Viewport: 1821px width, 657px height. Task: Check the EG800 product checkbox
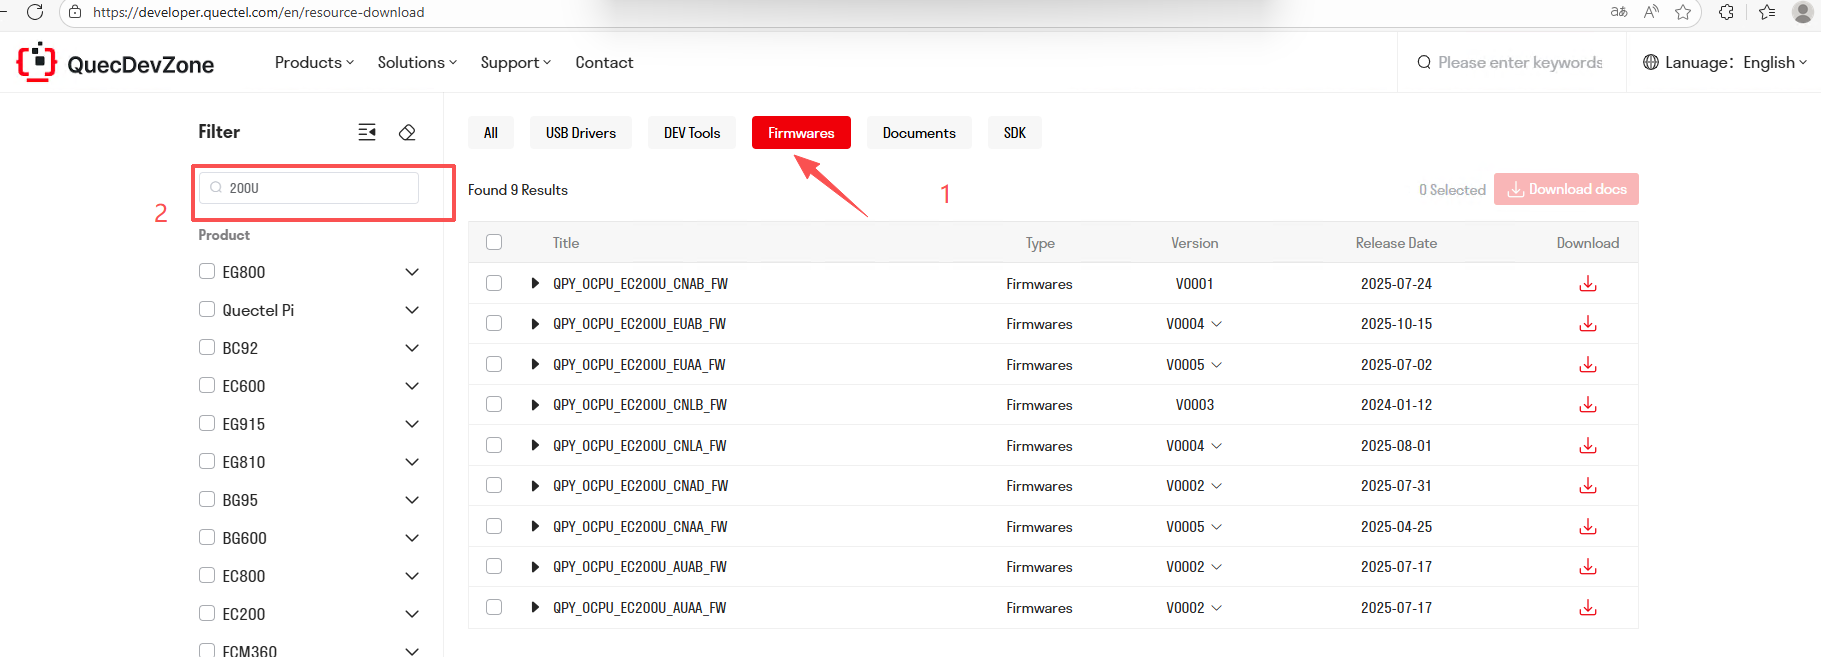207,271
